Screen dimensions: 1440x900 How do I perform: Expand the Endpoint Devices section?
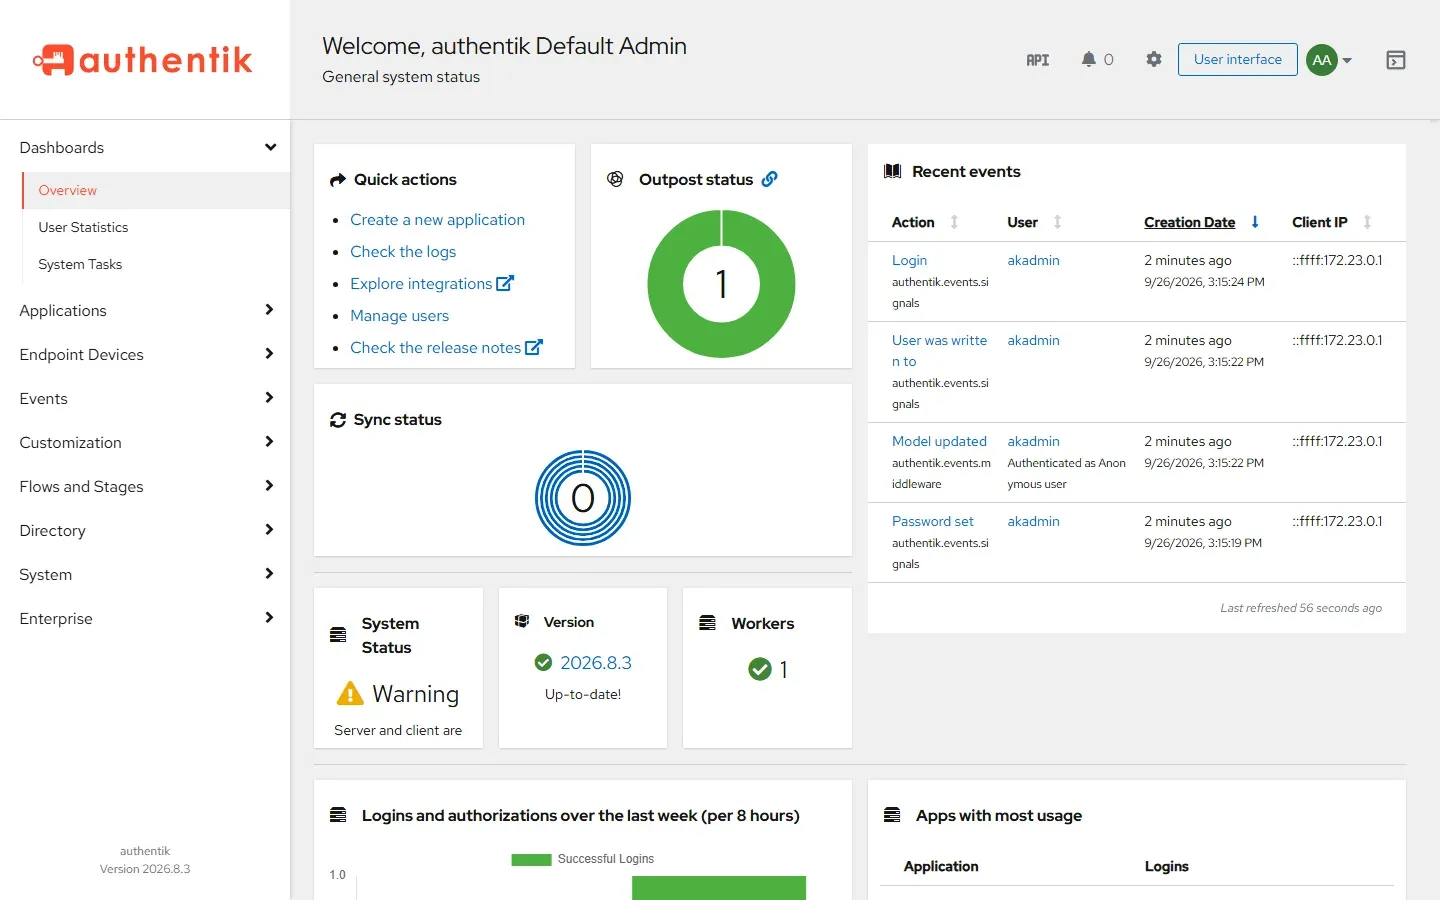(145, 354)
